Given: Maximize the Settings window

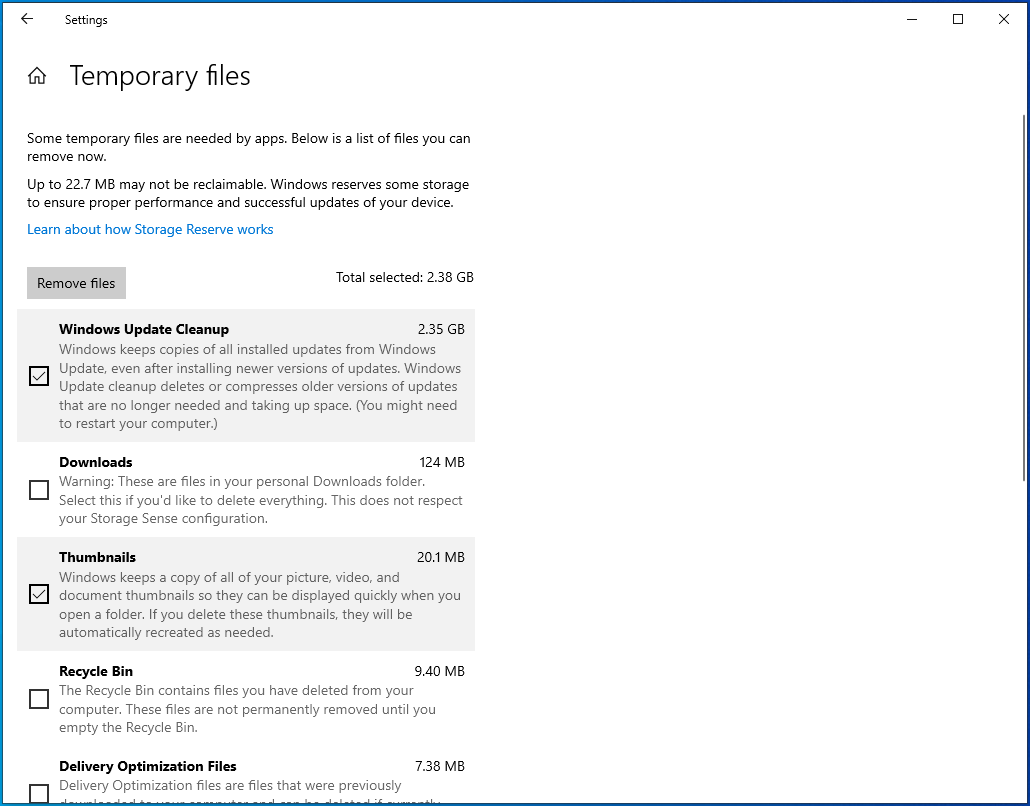Looking at the screenshot, I should [x=958, y=19].
